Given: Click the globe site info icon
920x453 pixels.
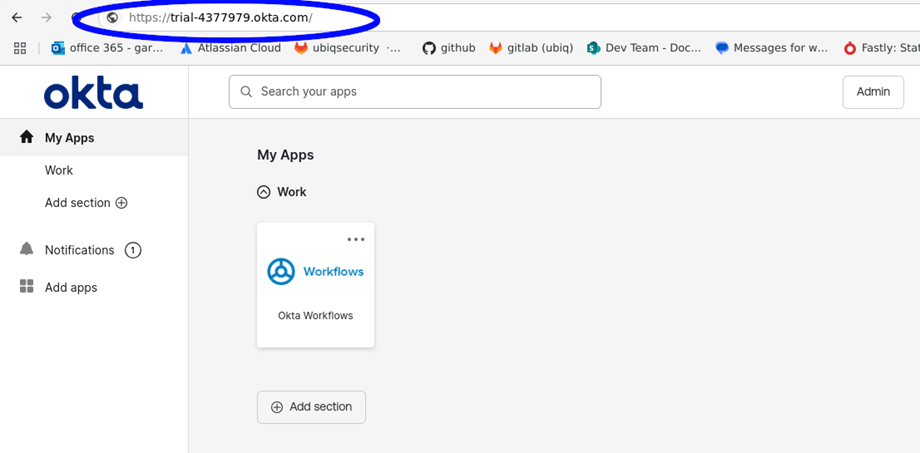Looking at the screenshot, I should pyautogui.click(x=113, y=18).
